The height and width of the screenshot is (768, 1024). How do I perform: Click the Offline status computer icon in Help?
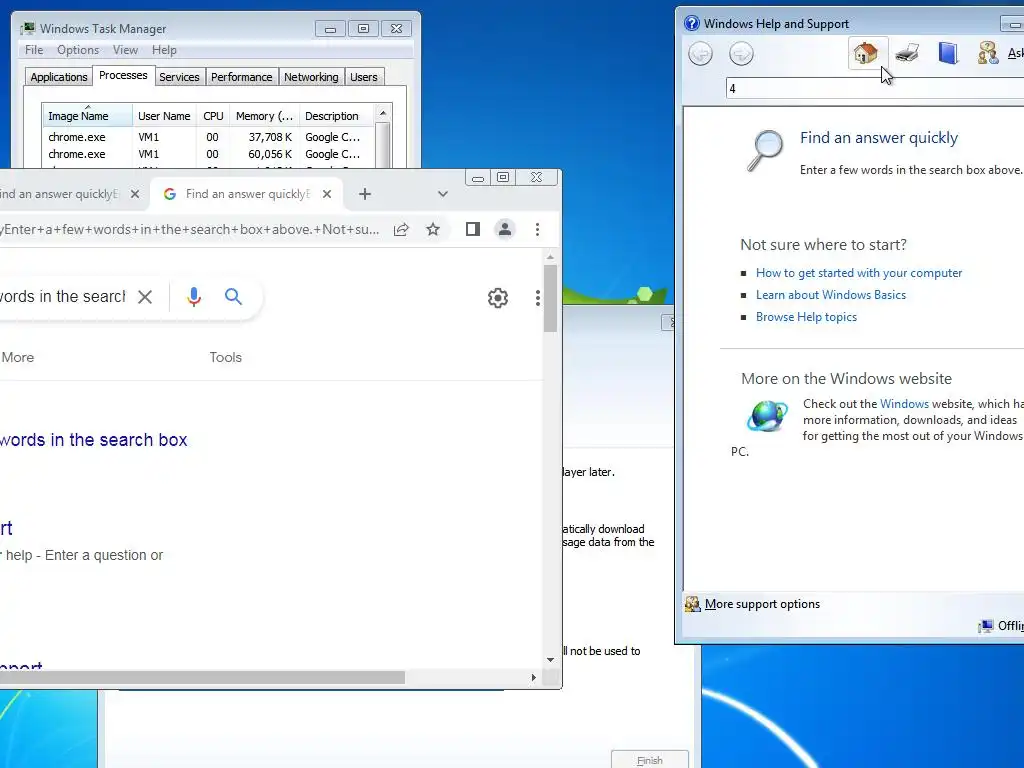pos(985,626)
